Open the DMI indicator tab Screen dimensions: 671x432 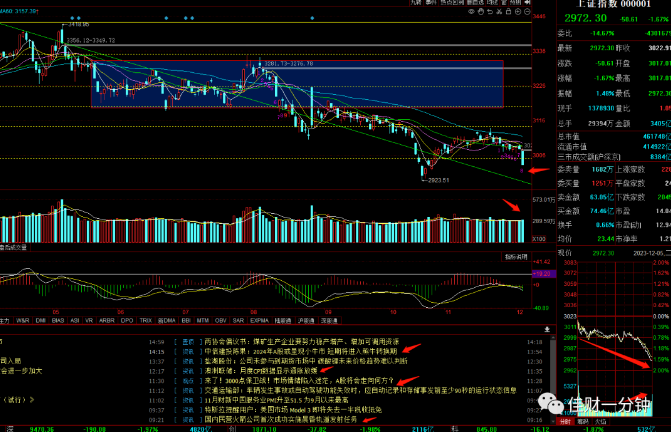[41, 320]
